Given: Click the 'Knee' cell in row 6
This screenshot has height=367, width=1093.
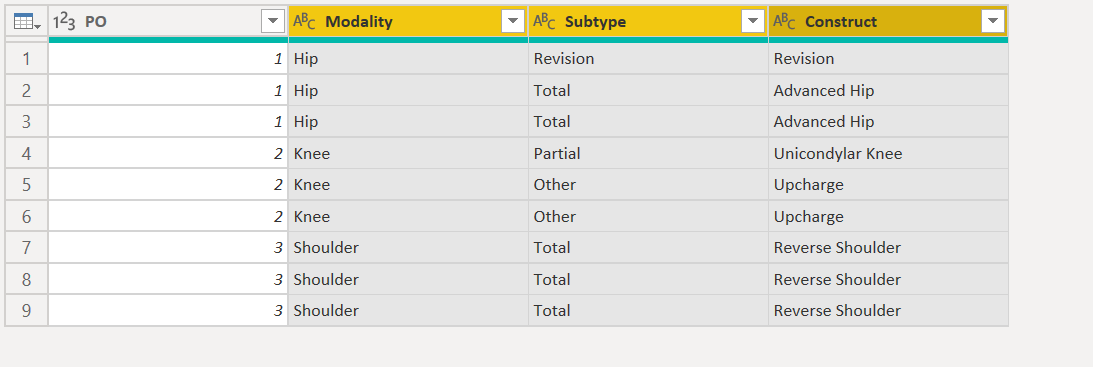Looking at the screenshot, I should pyautogui.click(x=408, y=216).
